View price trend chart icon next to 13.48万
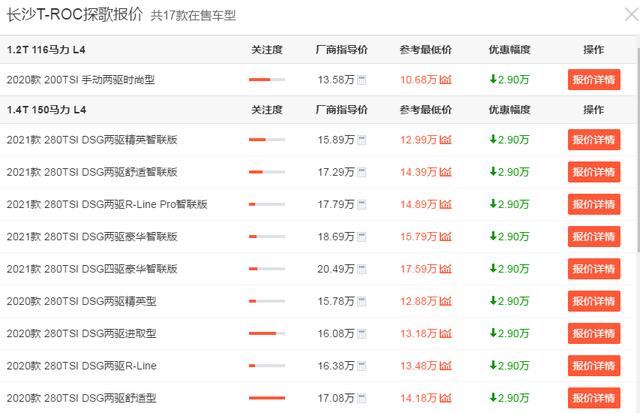640x413 pixels. pos(446,366)
